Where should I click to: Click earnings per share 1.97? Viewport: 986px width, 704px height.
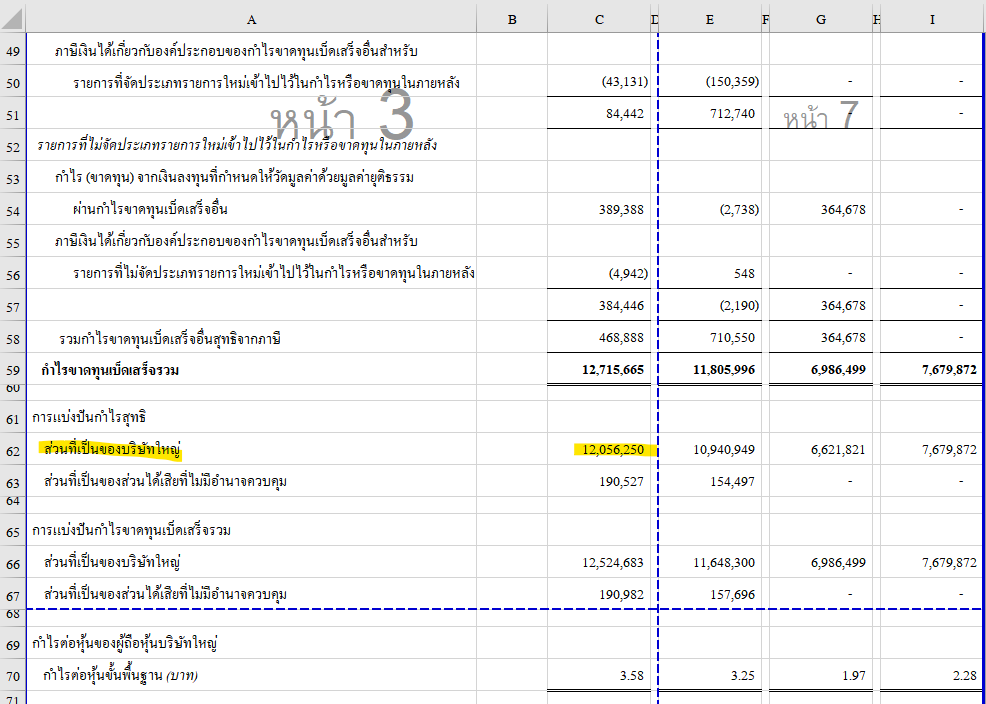(821, 676)
